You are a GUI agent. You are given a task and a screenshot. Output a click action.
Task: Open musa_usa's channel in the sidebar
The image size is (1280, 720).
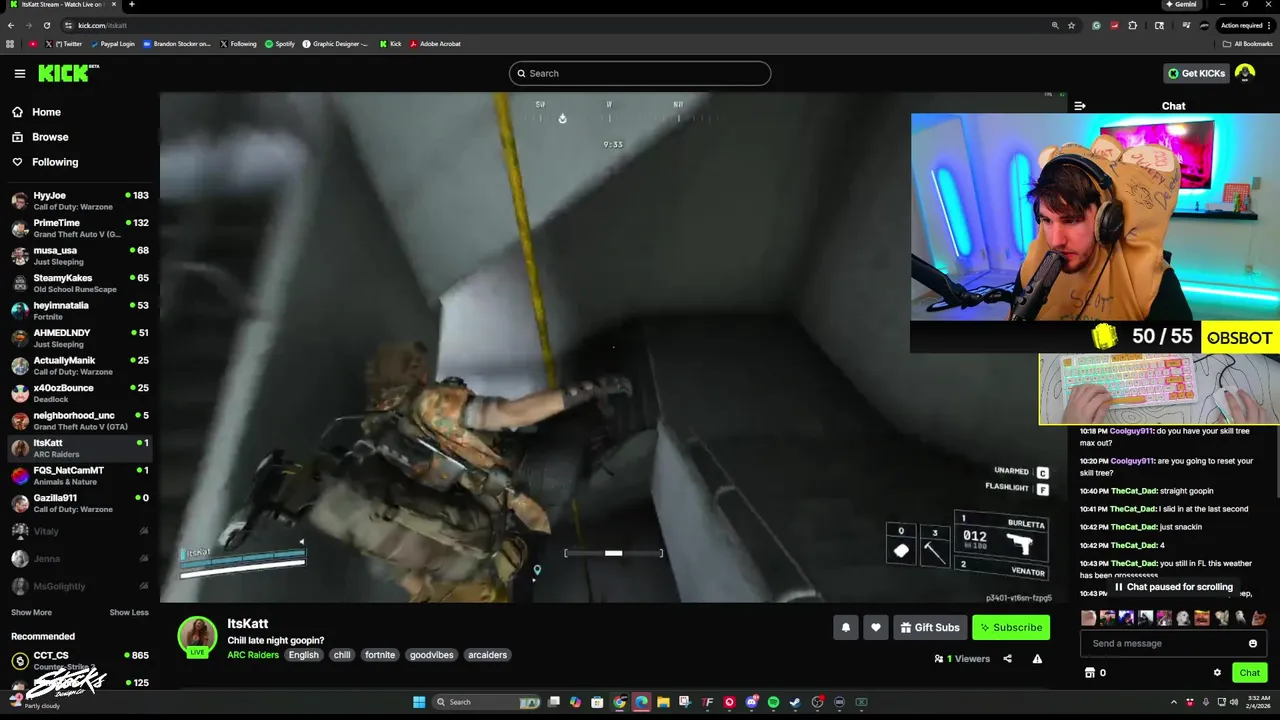click(x=80, y=256)
